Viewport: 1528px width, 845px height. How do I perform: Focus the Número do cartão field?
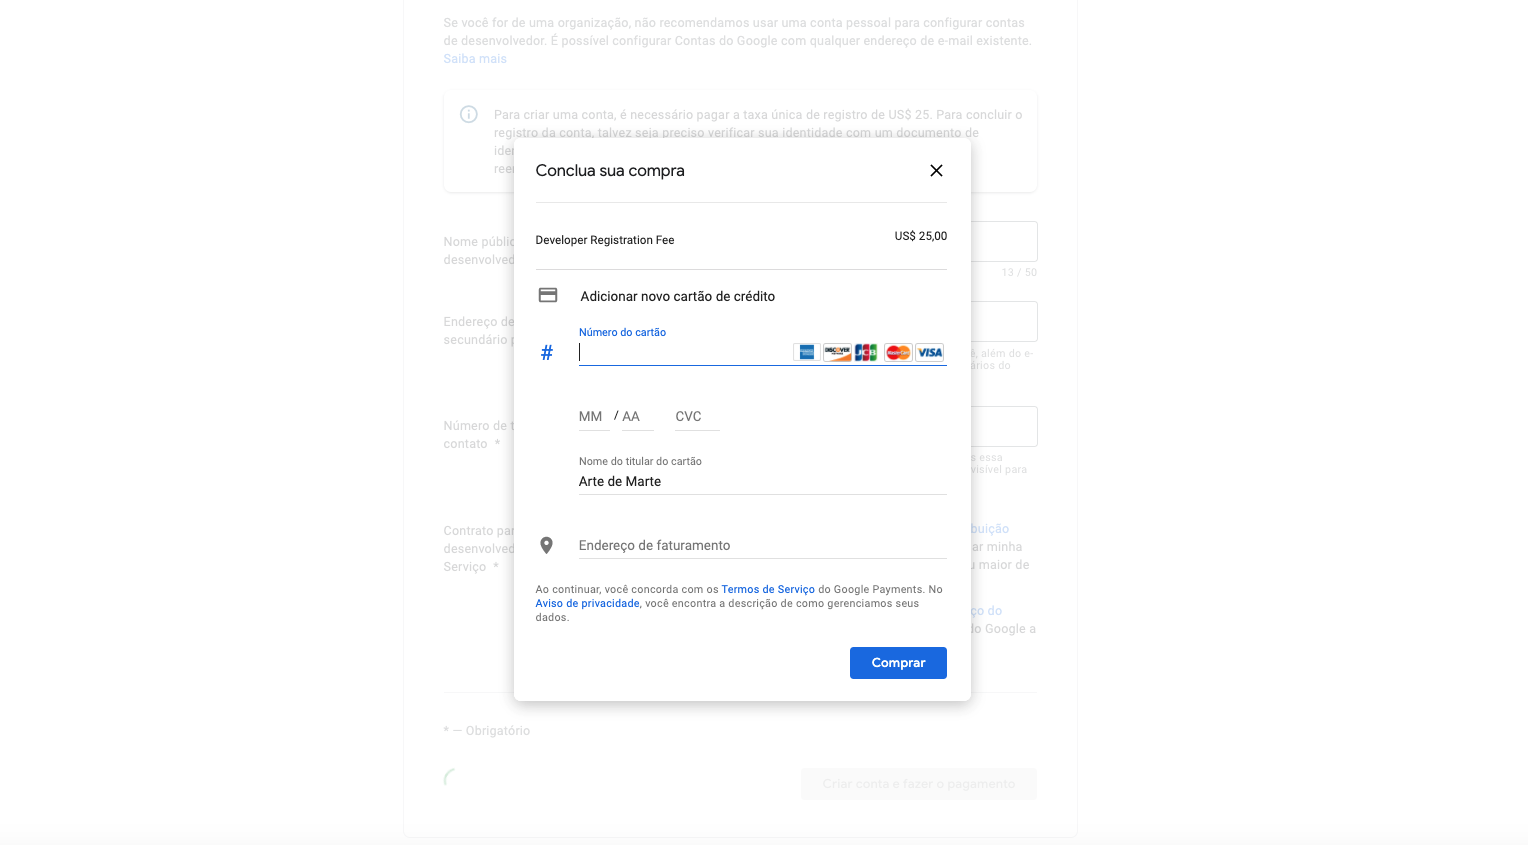(684, 352)
